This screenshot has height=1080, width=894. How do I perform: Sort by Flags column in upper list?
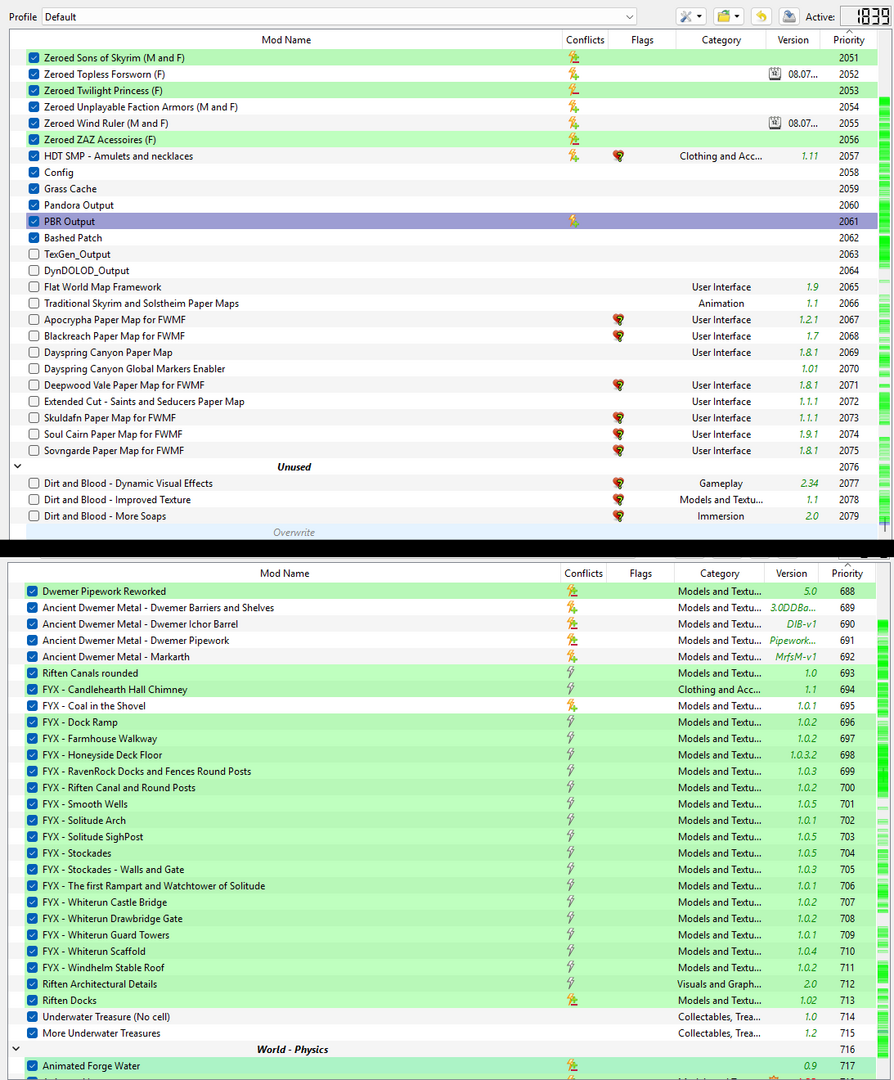(x=643, y=40)
